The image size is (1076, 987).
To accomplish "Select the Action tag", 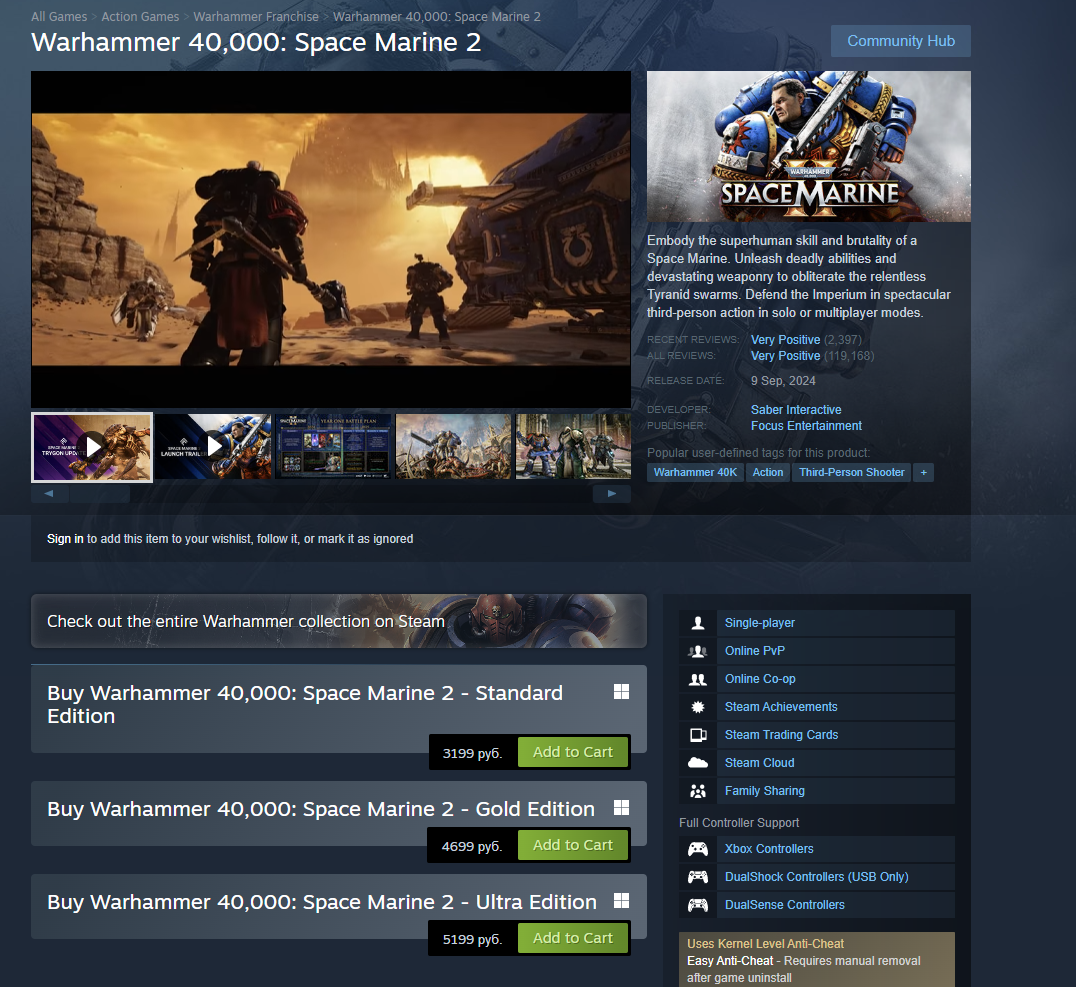I will point(767,472).
